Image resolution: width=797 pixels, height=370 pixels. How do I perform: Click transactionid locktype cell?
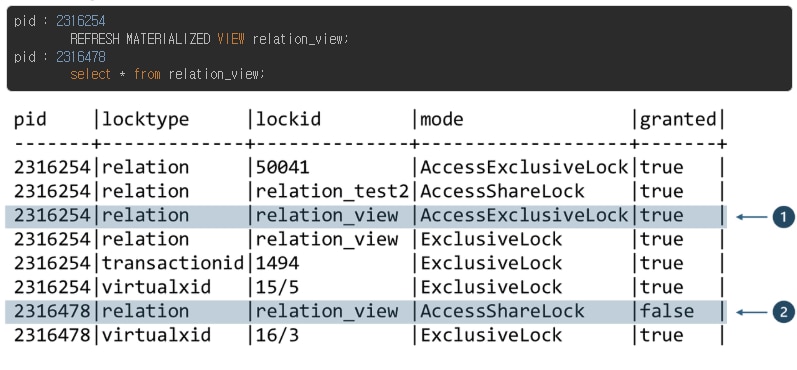(x=173, y=263)
